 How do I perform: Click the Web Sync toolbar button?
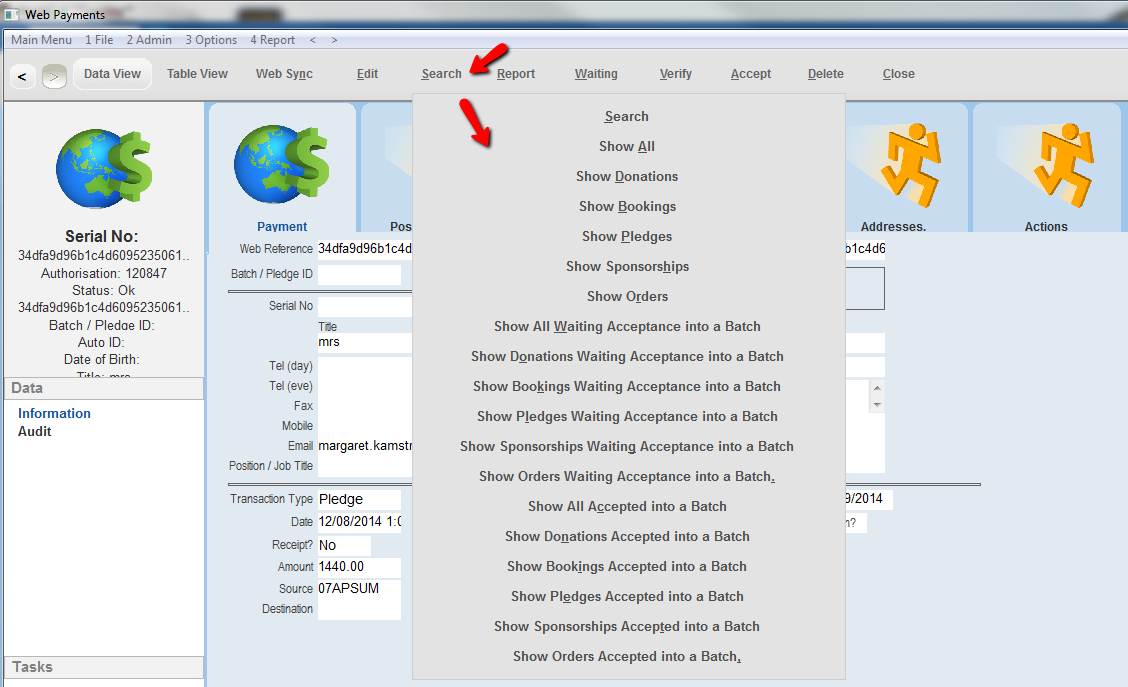tap(284, 74)
